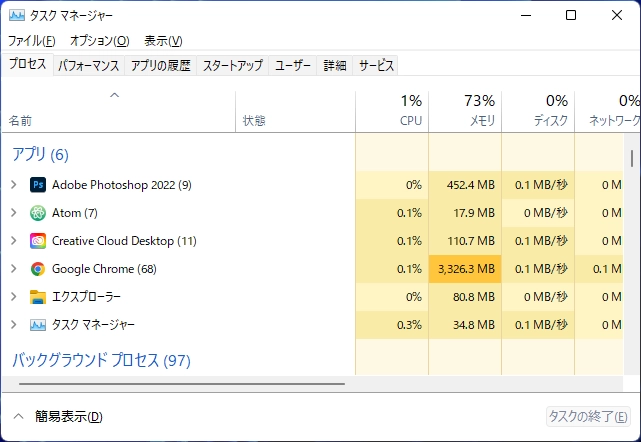
Task: Click the Creative Cloud Desktop icon
Action: (x=38, y=241)
